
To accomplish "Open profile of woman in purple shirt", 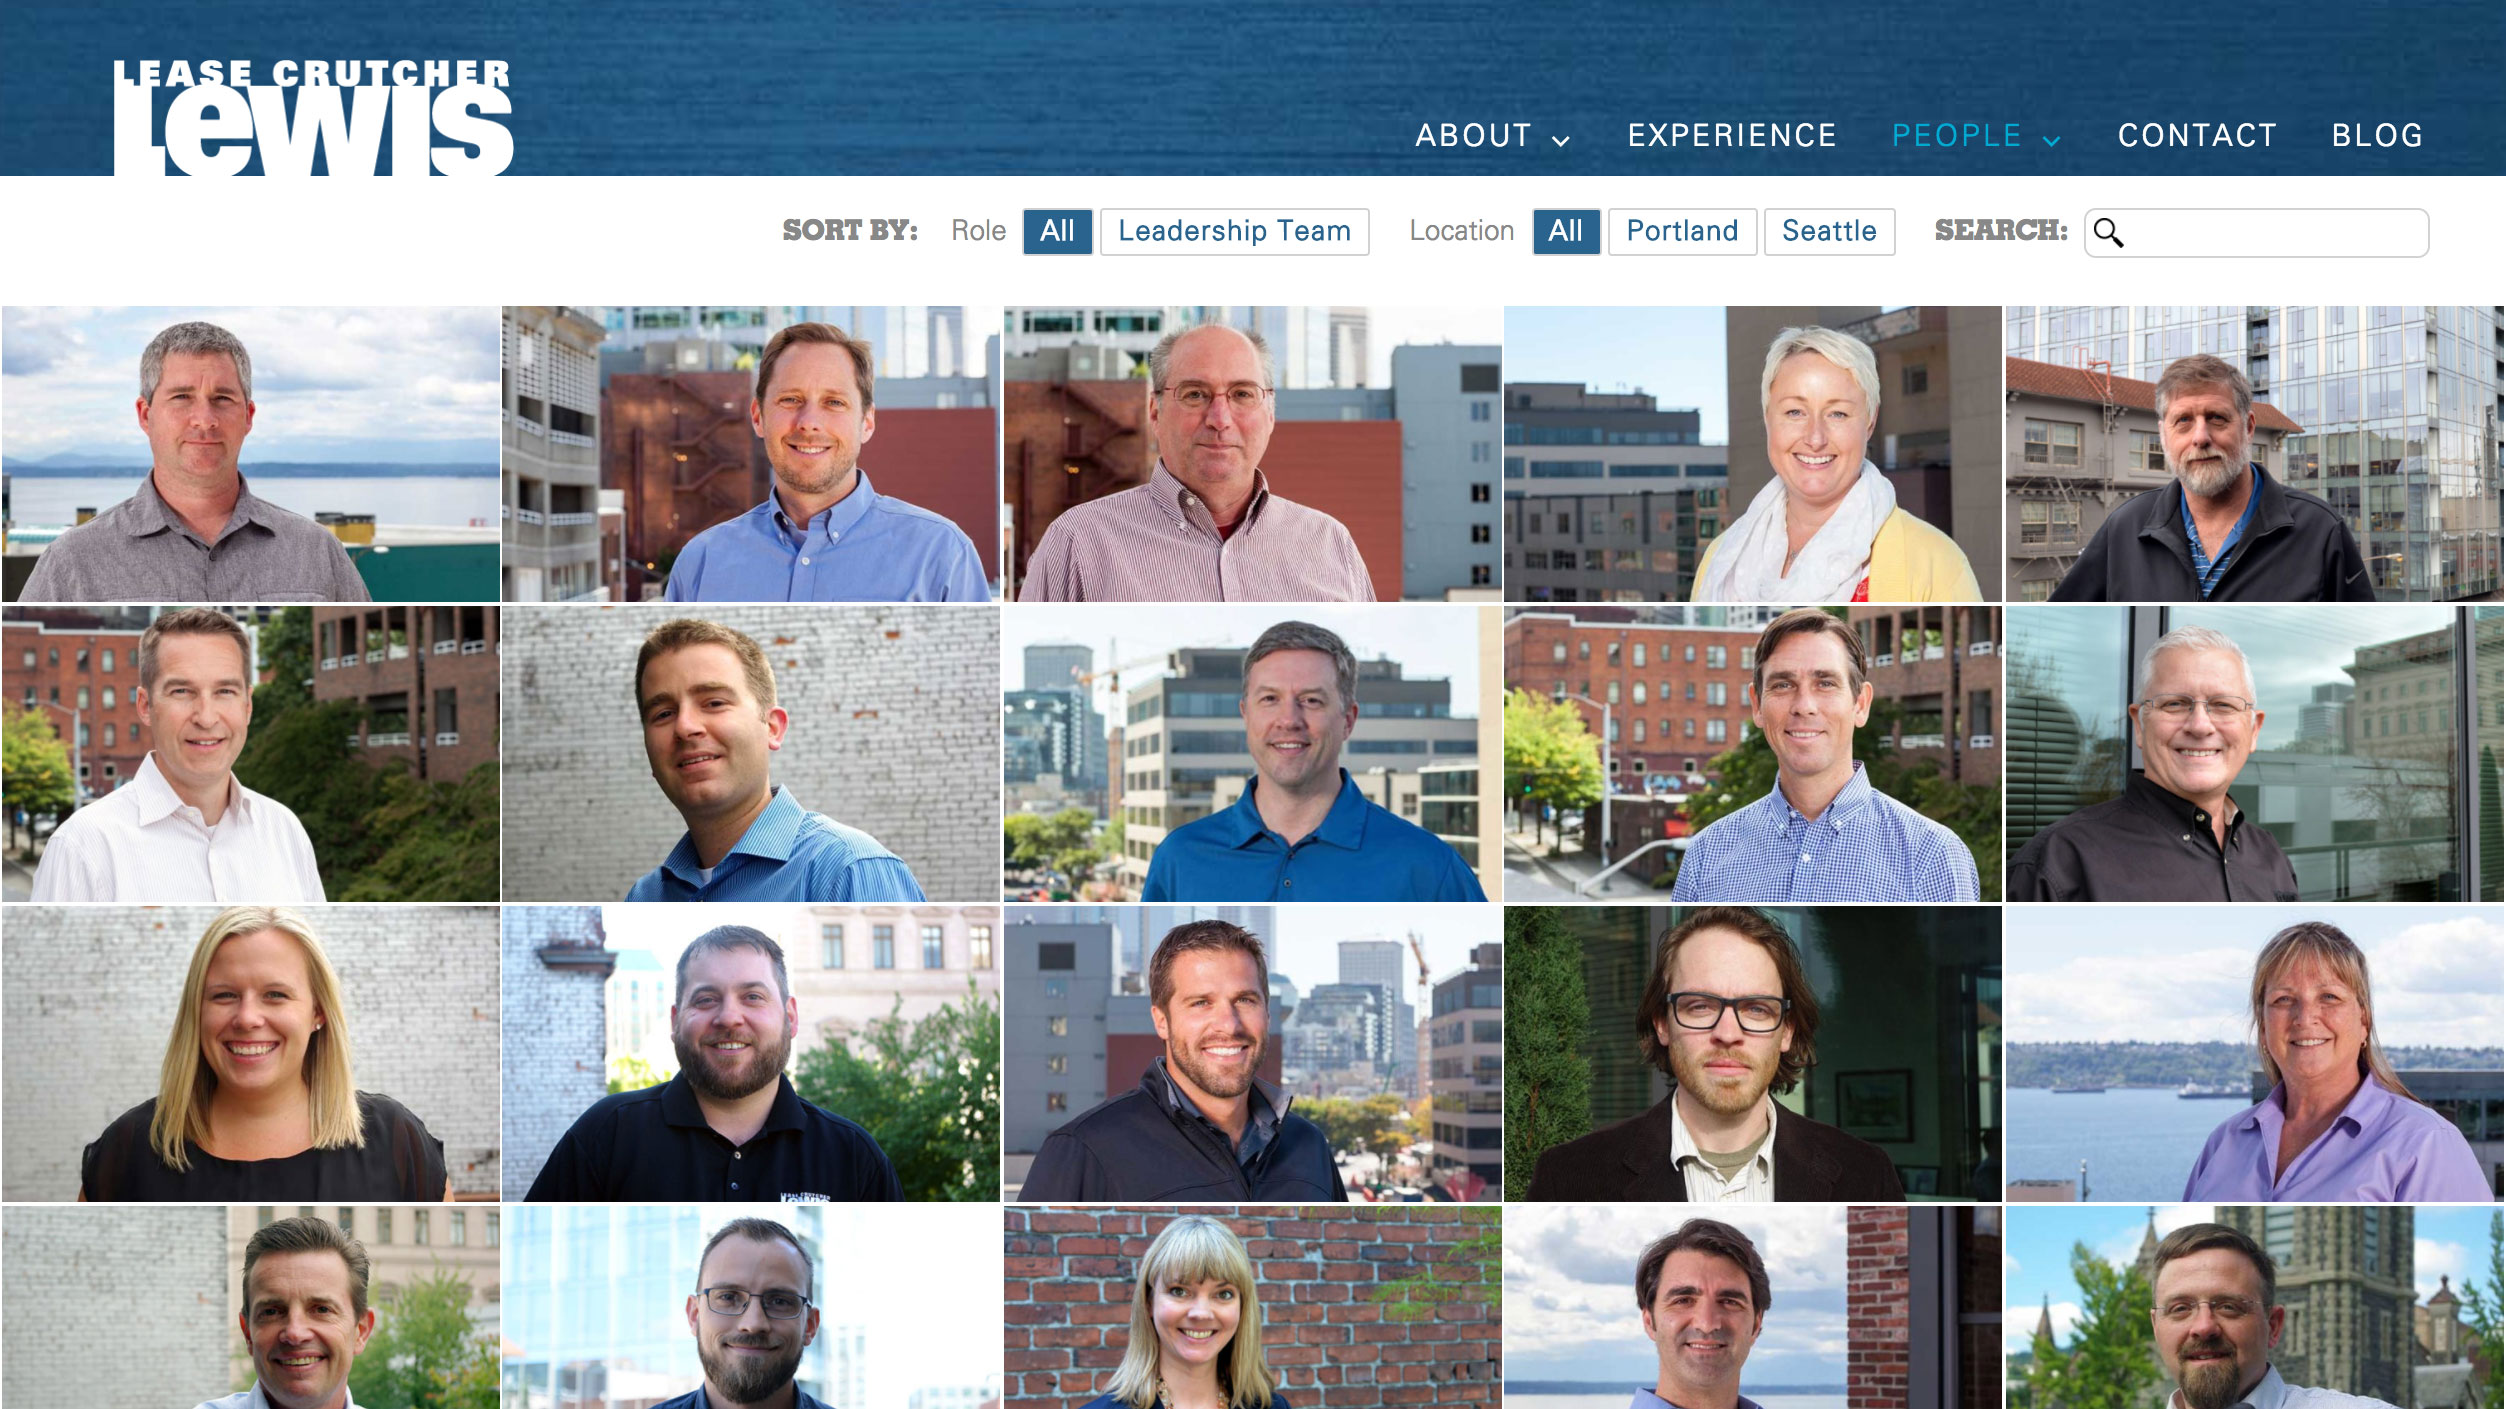I will [x=2255, y=1053].
